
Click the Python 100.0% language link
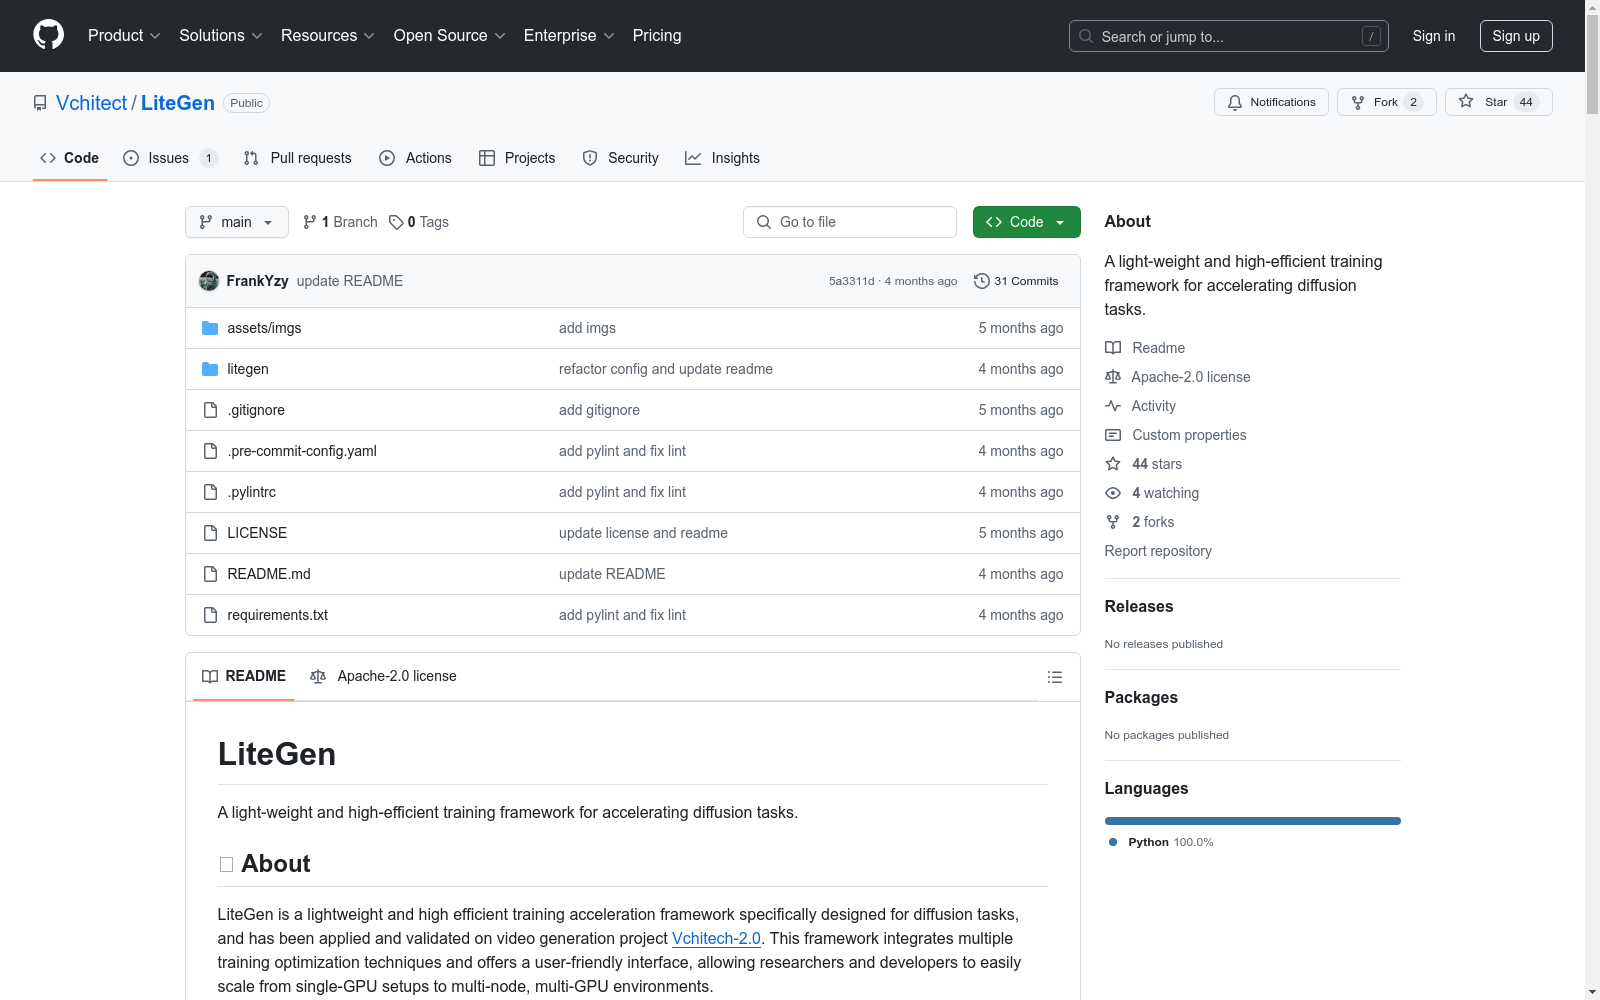click(1160, 842)
